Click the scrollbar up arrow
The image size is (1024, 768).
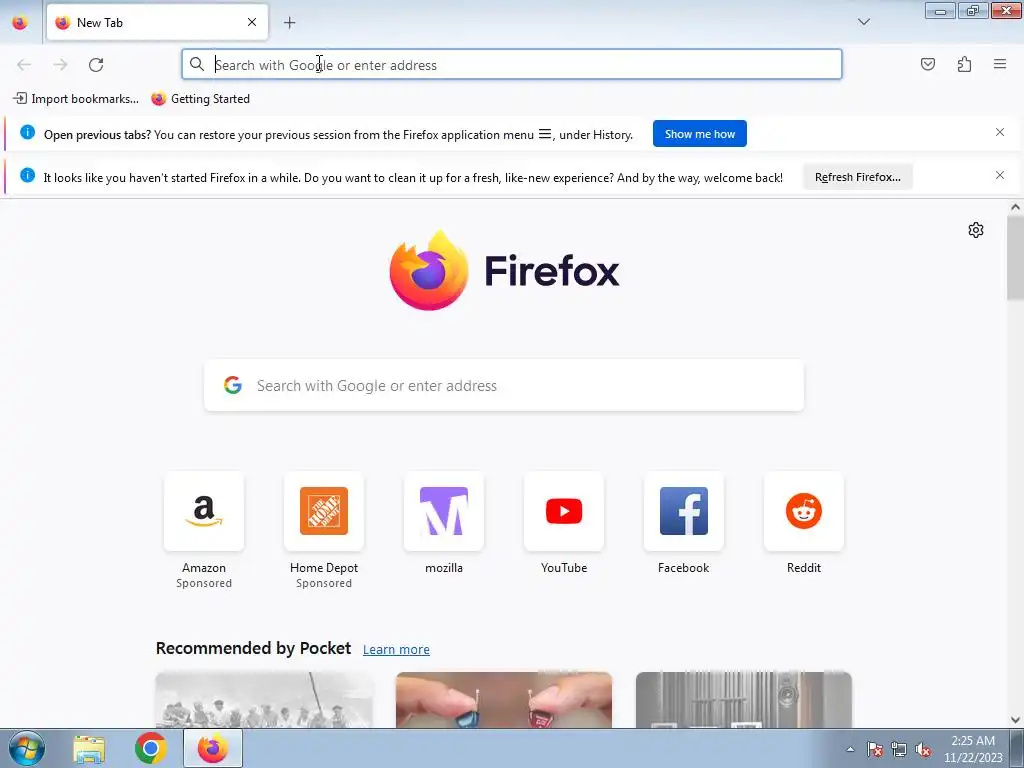[1015, 208]
